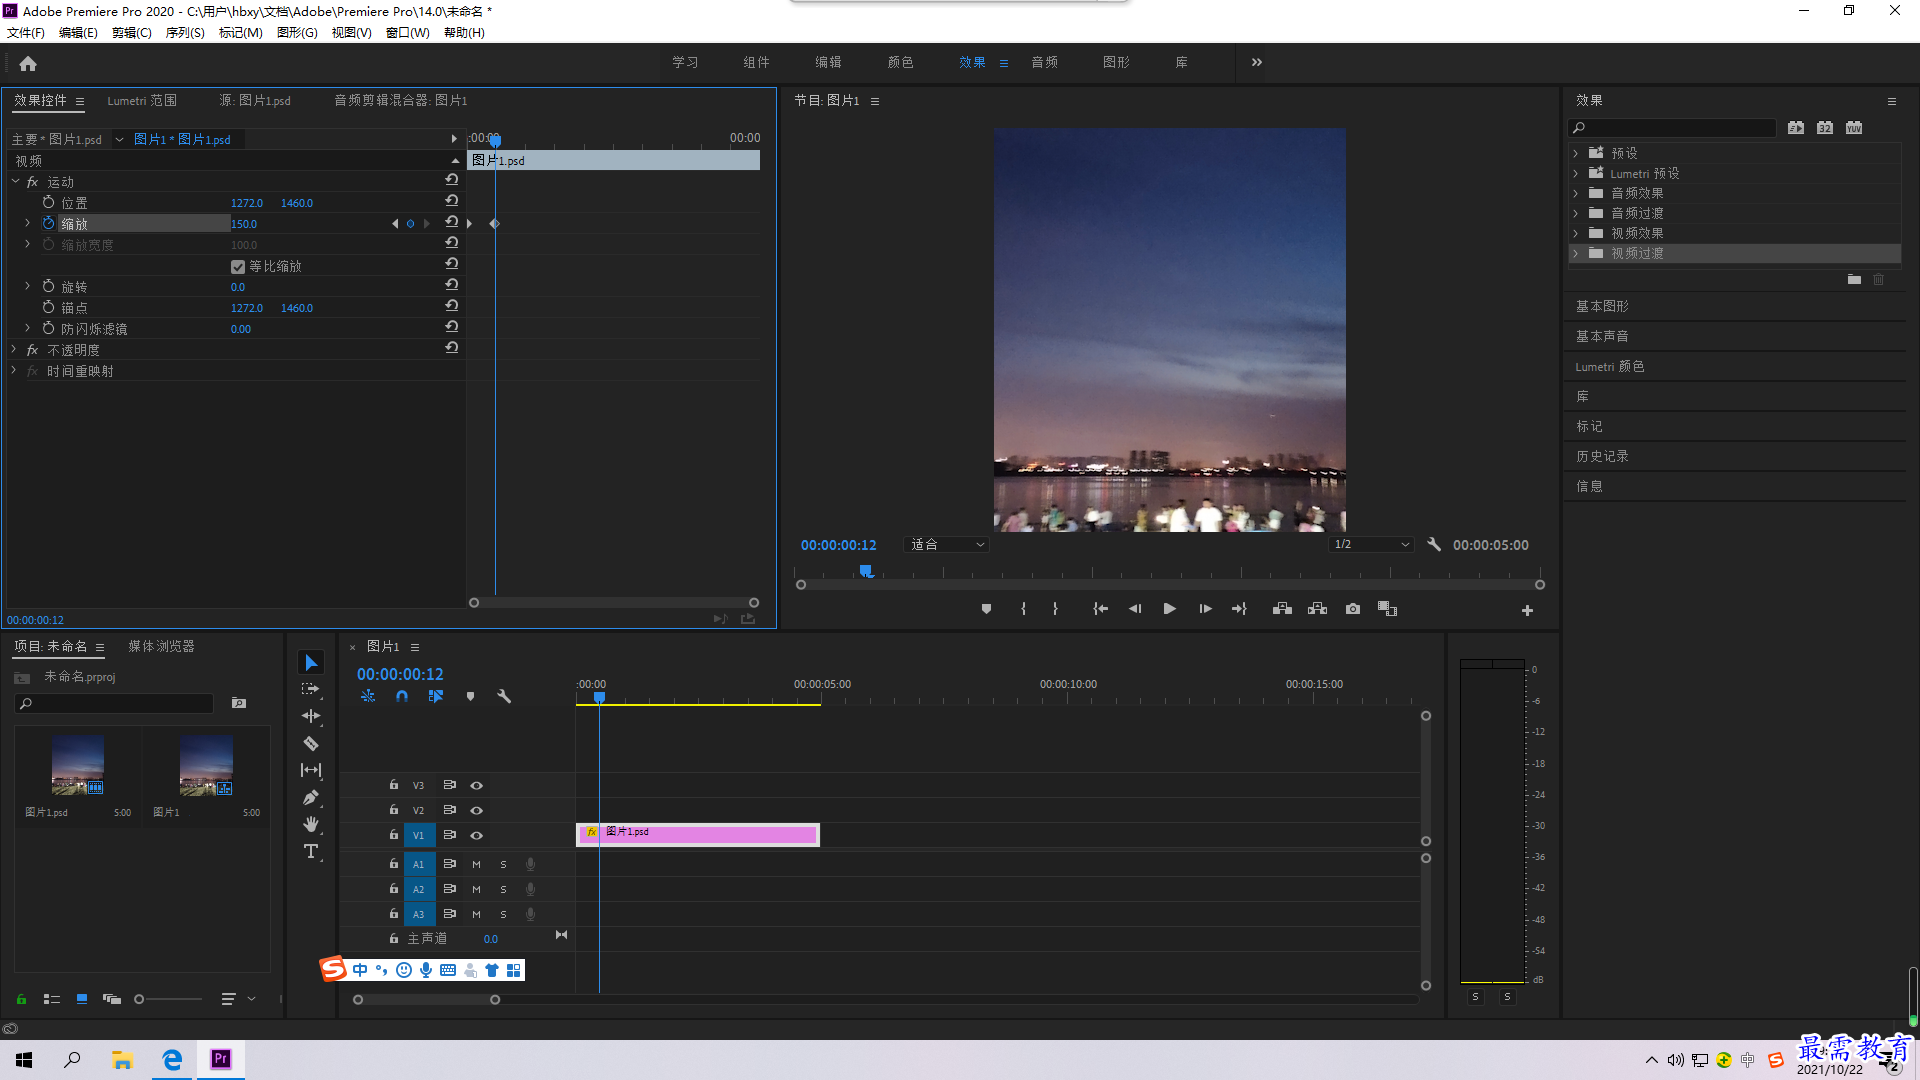The width and height of the screenshot is (1920, 1080).
Task: Open program monitor settings wrench
Action: tap(1434, 545)
